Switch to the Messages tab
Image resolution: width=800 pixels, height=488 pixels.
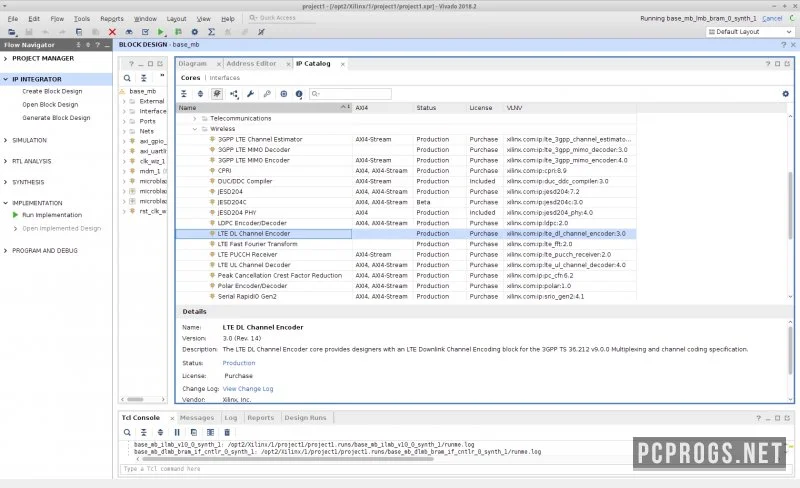(197, 418)
